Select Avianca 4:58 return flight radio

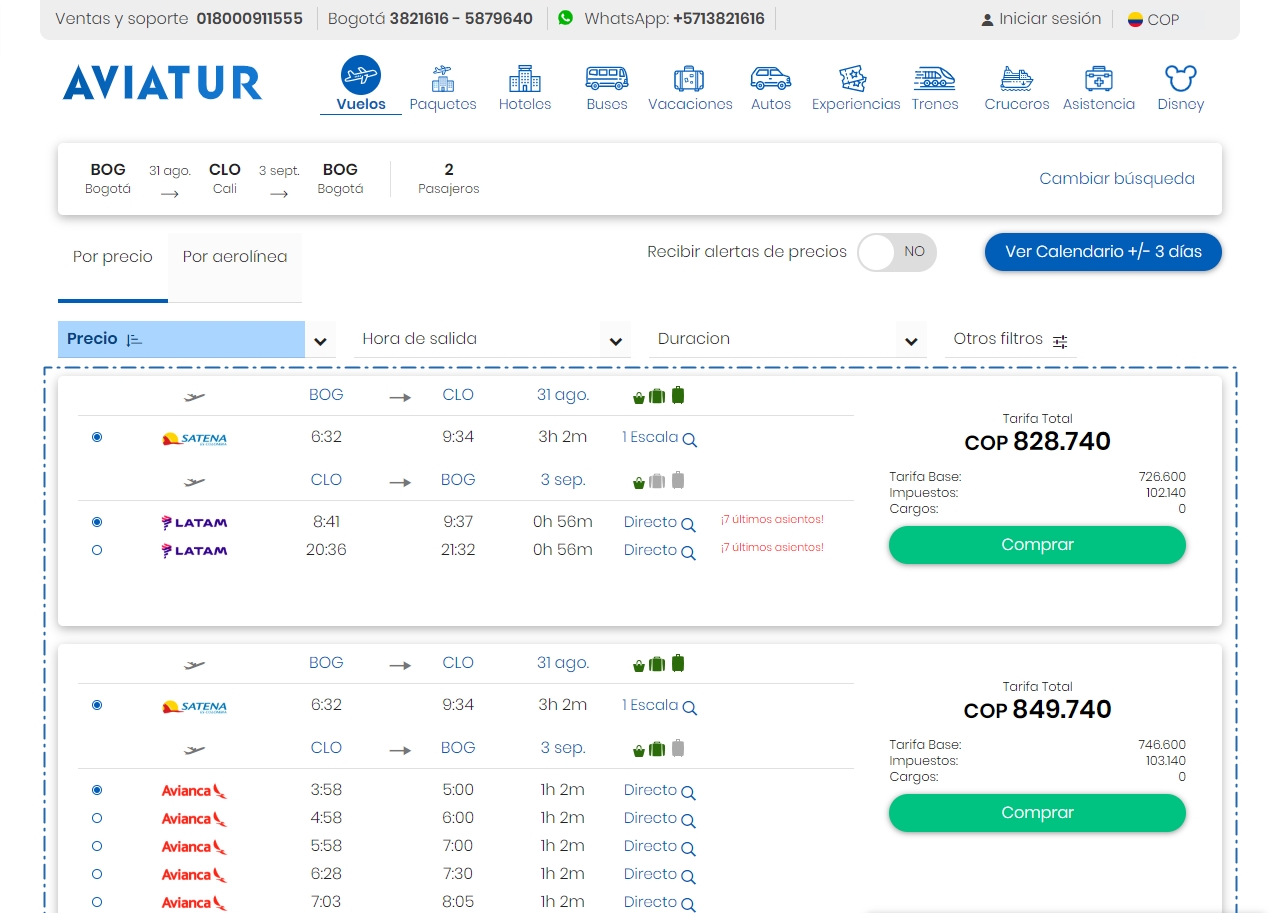tap(97, 818)
